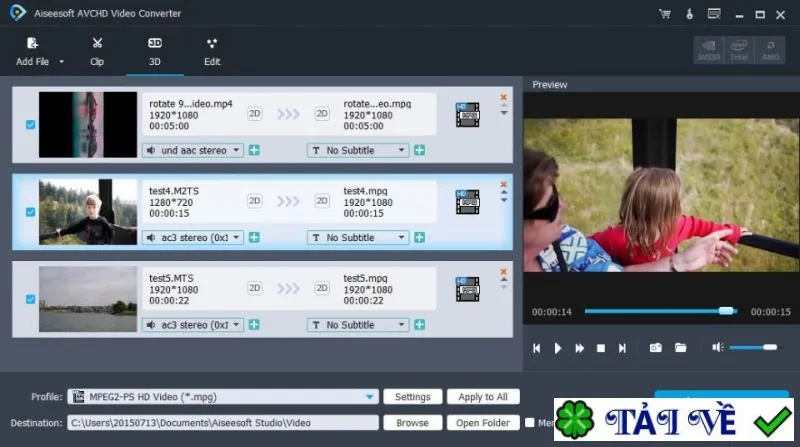Expand the Add File dropdown arrow
Viewport: 800px width, 447px height.
coord(61,62)
